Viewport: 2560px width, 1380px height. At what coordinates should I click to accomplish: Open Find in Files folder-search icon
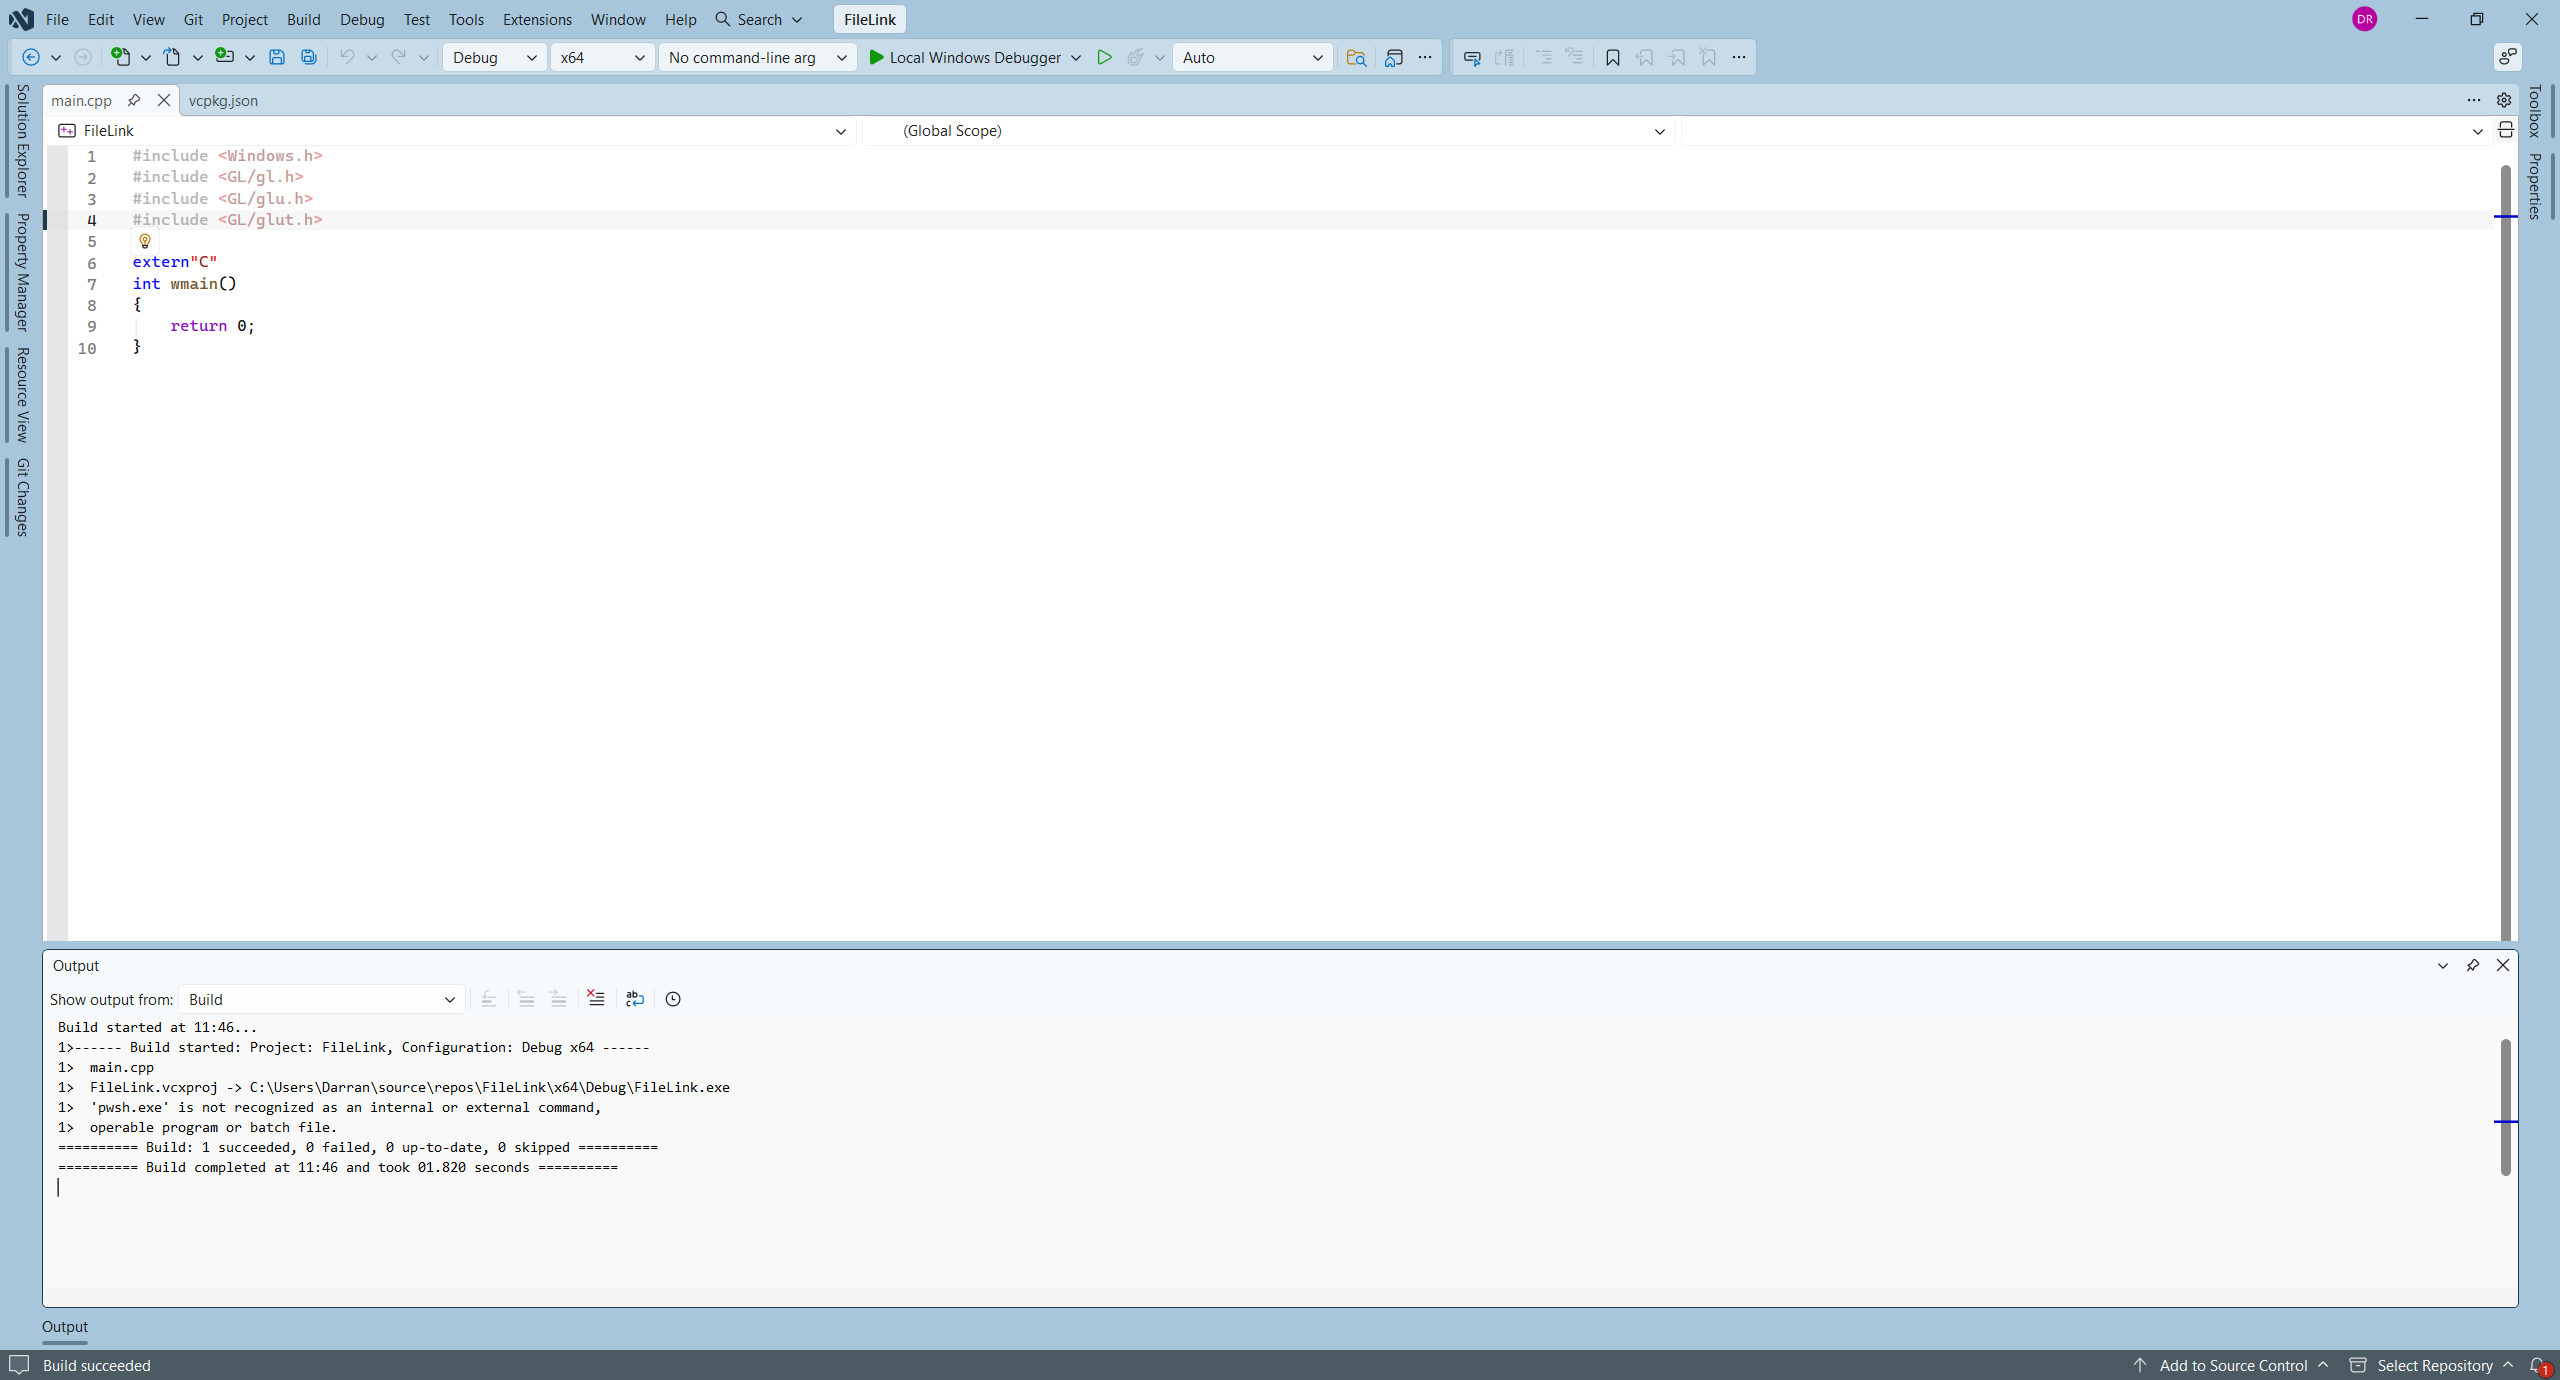pos(1356,57)
